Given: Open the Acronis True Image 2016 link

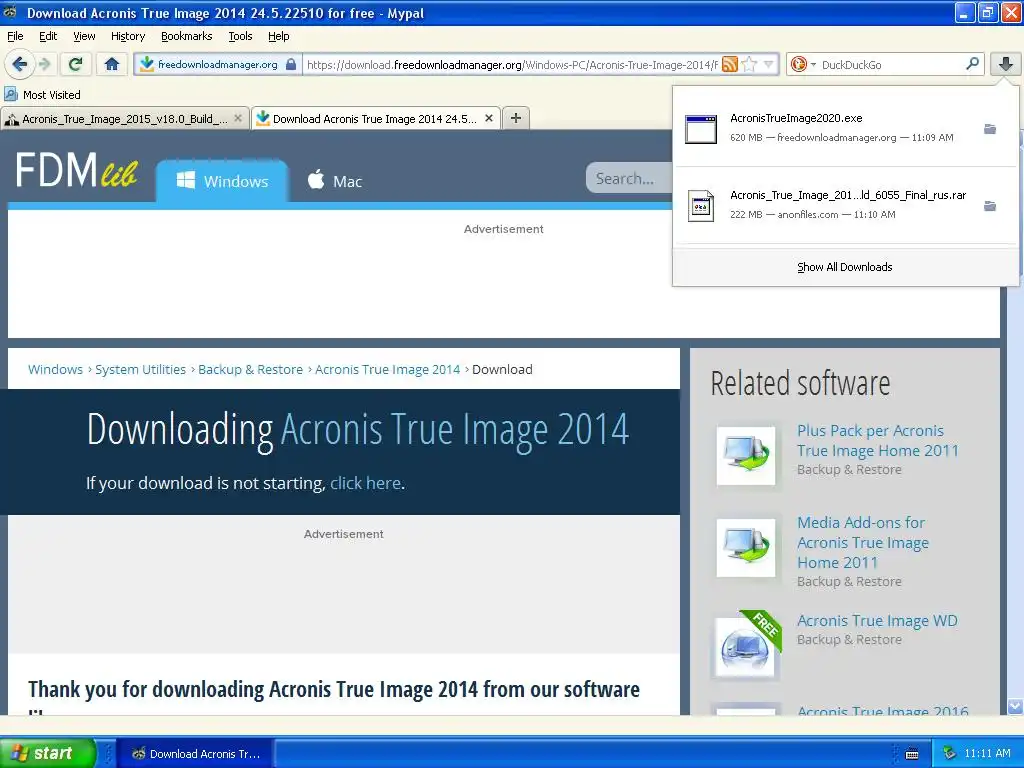Looking at the screenshot, I should tap(883, 710).
